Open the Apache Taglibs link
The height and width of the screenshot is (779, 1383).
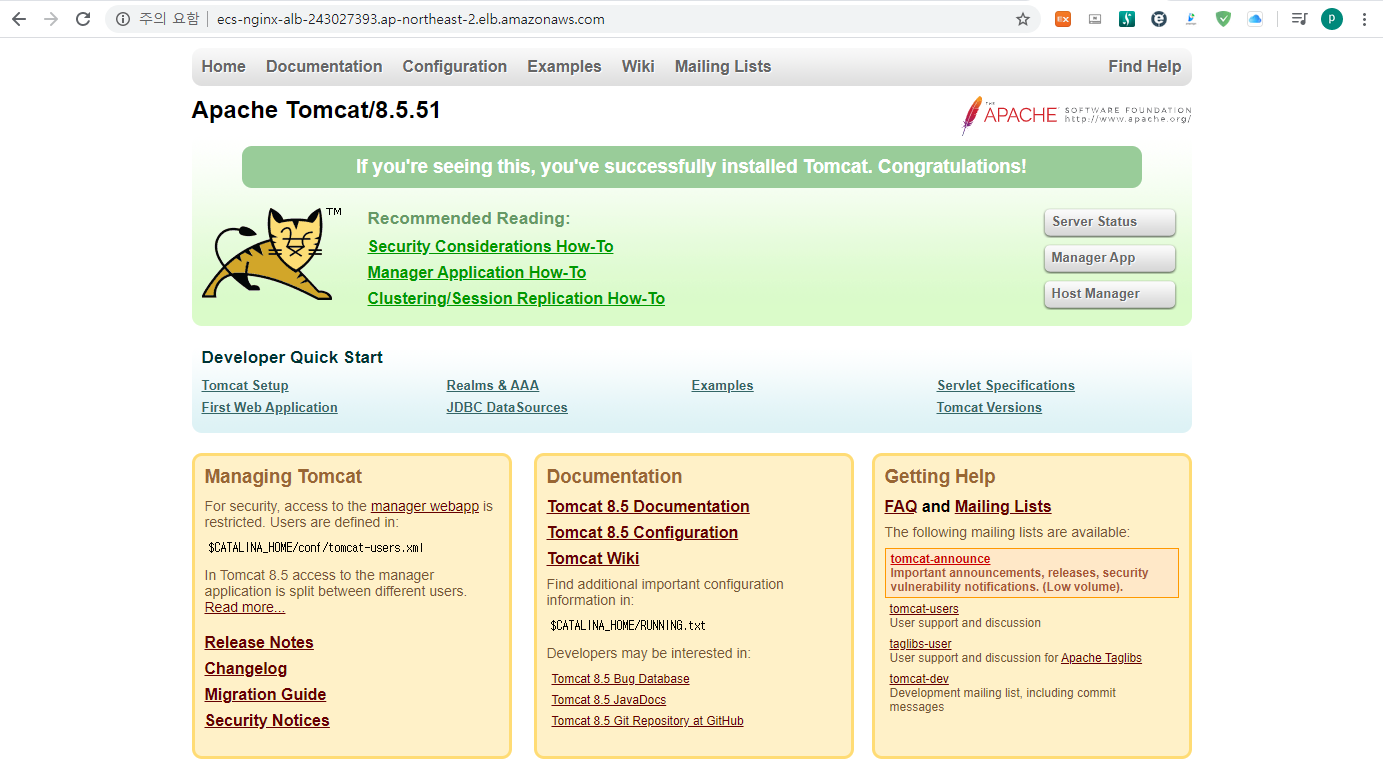[1101, 658]
